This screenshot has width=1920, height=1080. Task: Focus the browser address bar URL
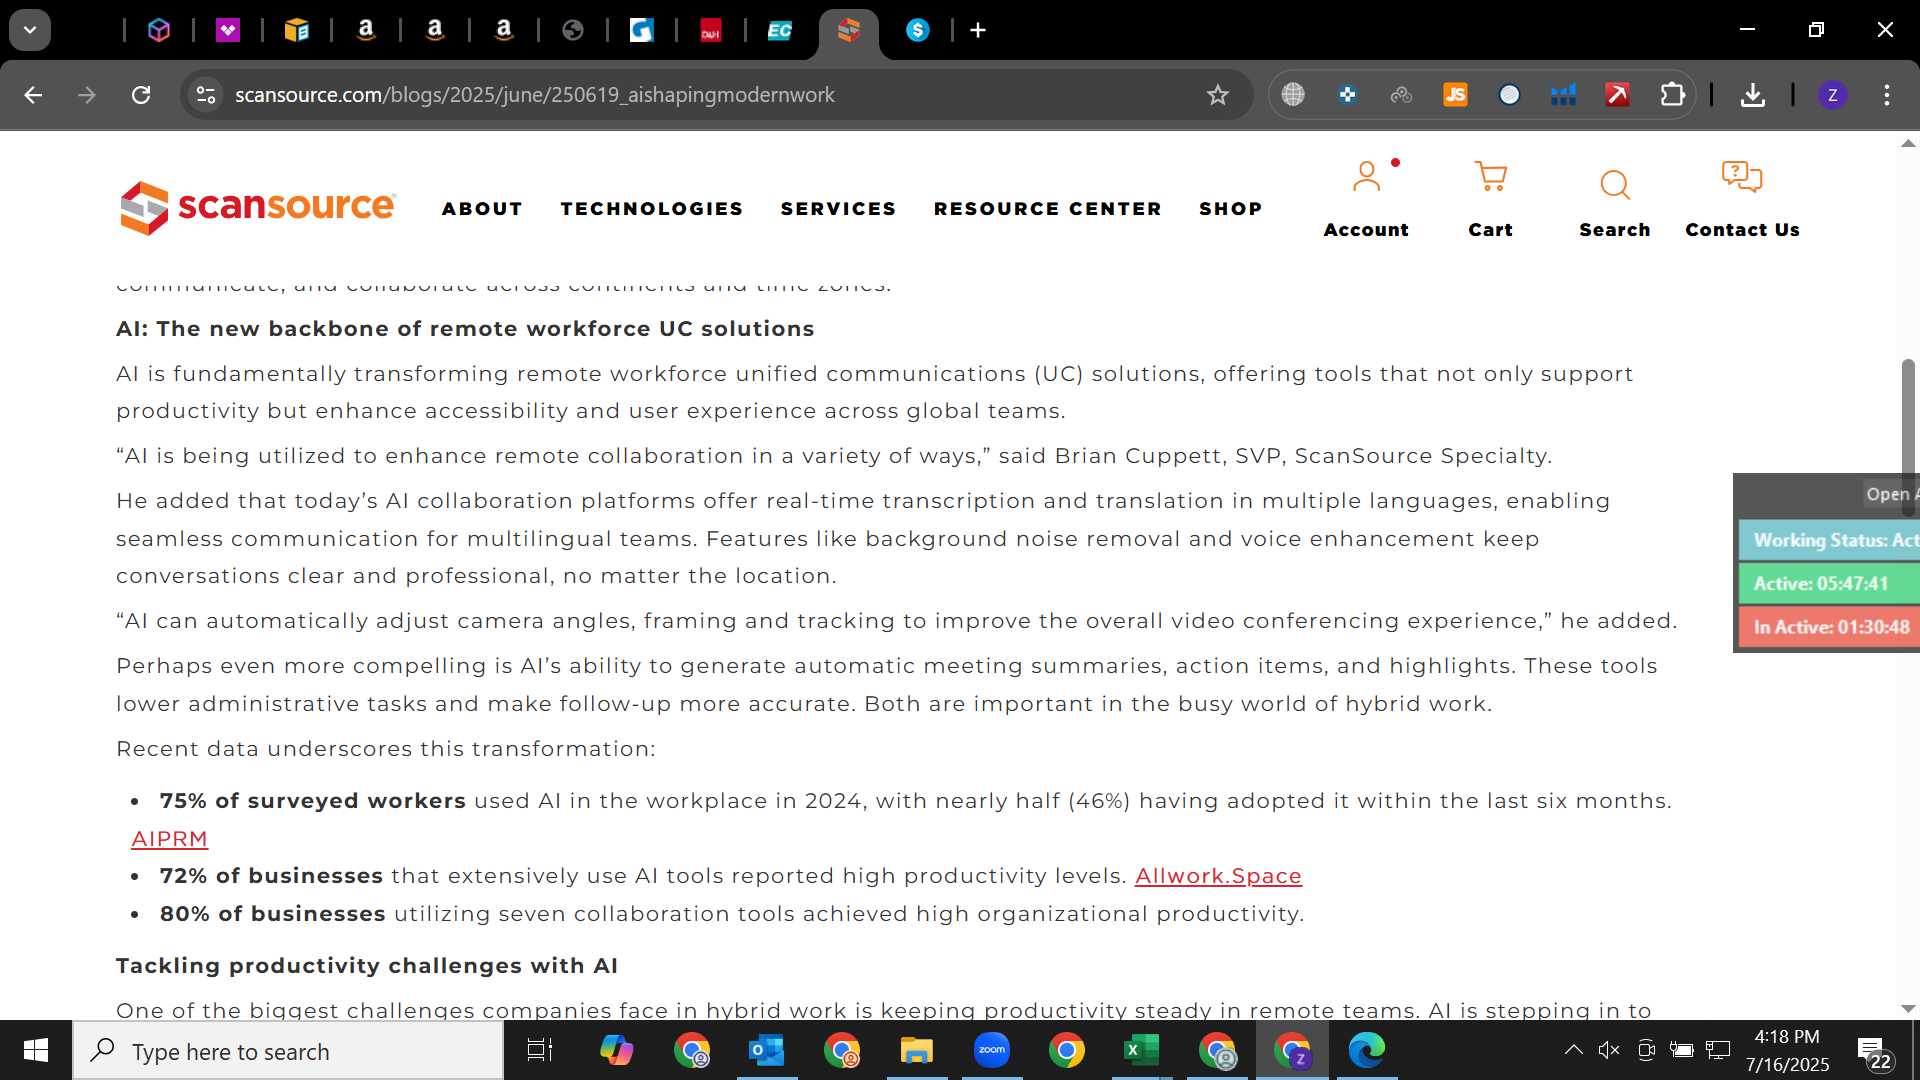pyautogui.click(x=535, y=95)
